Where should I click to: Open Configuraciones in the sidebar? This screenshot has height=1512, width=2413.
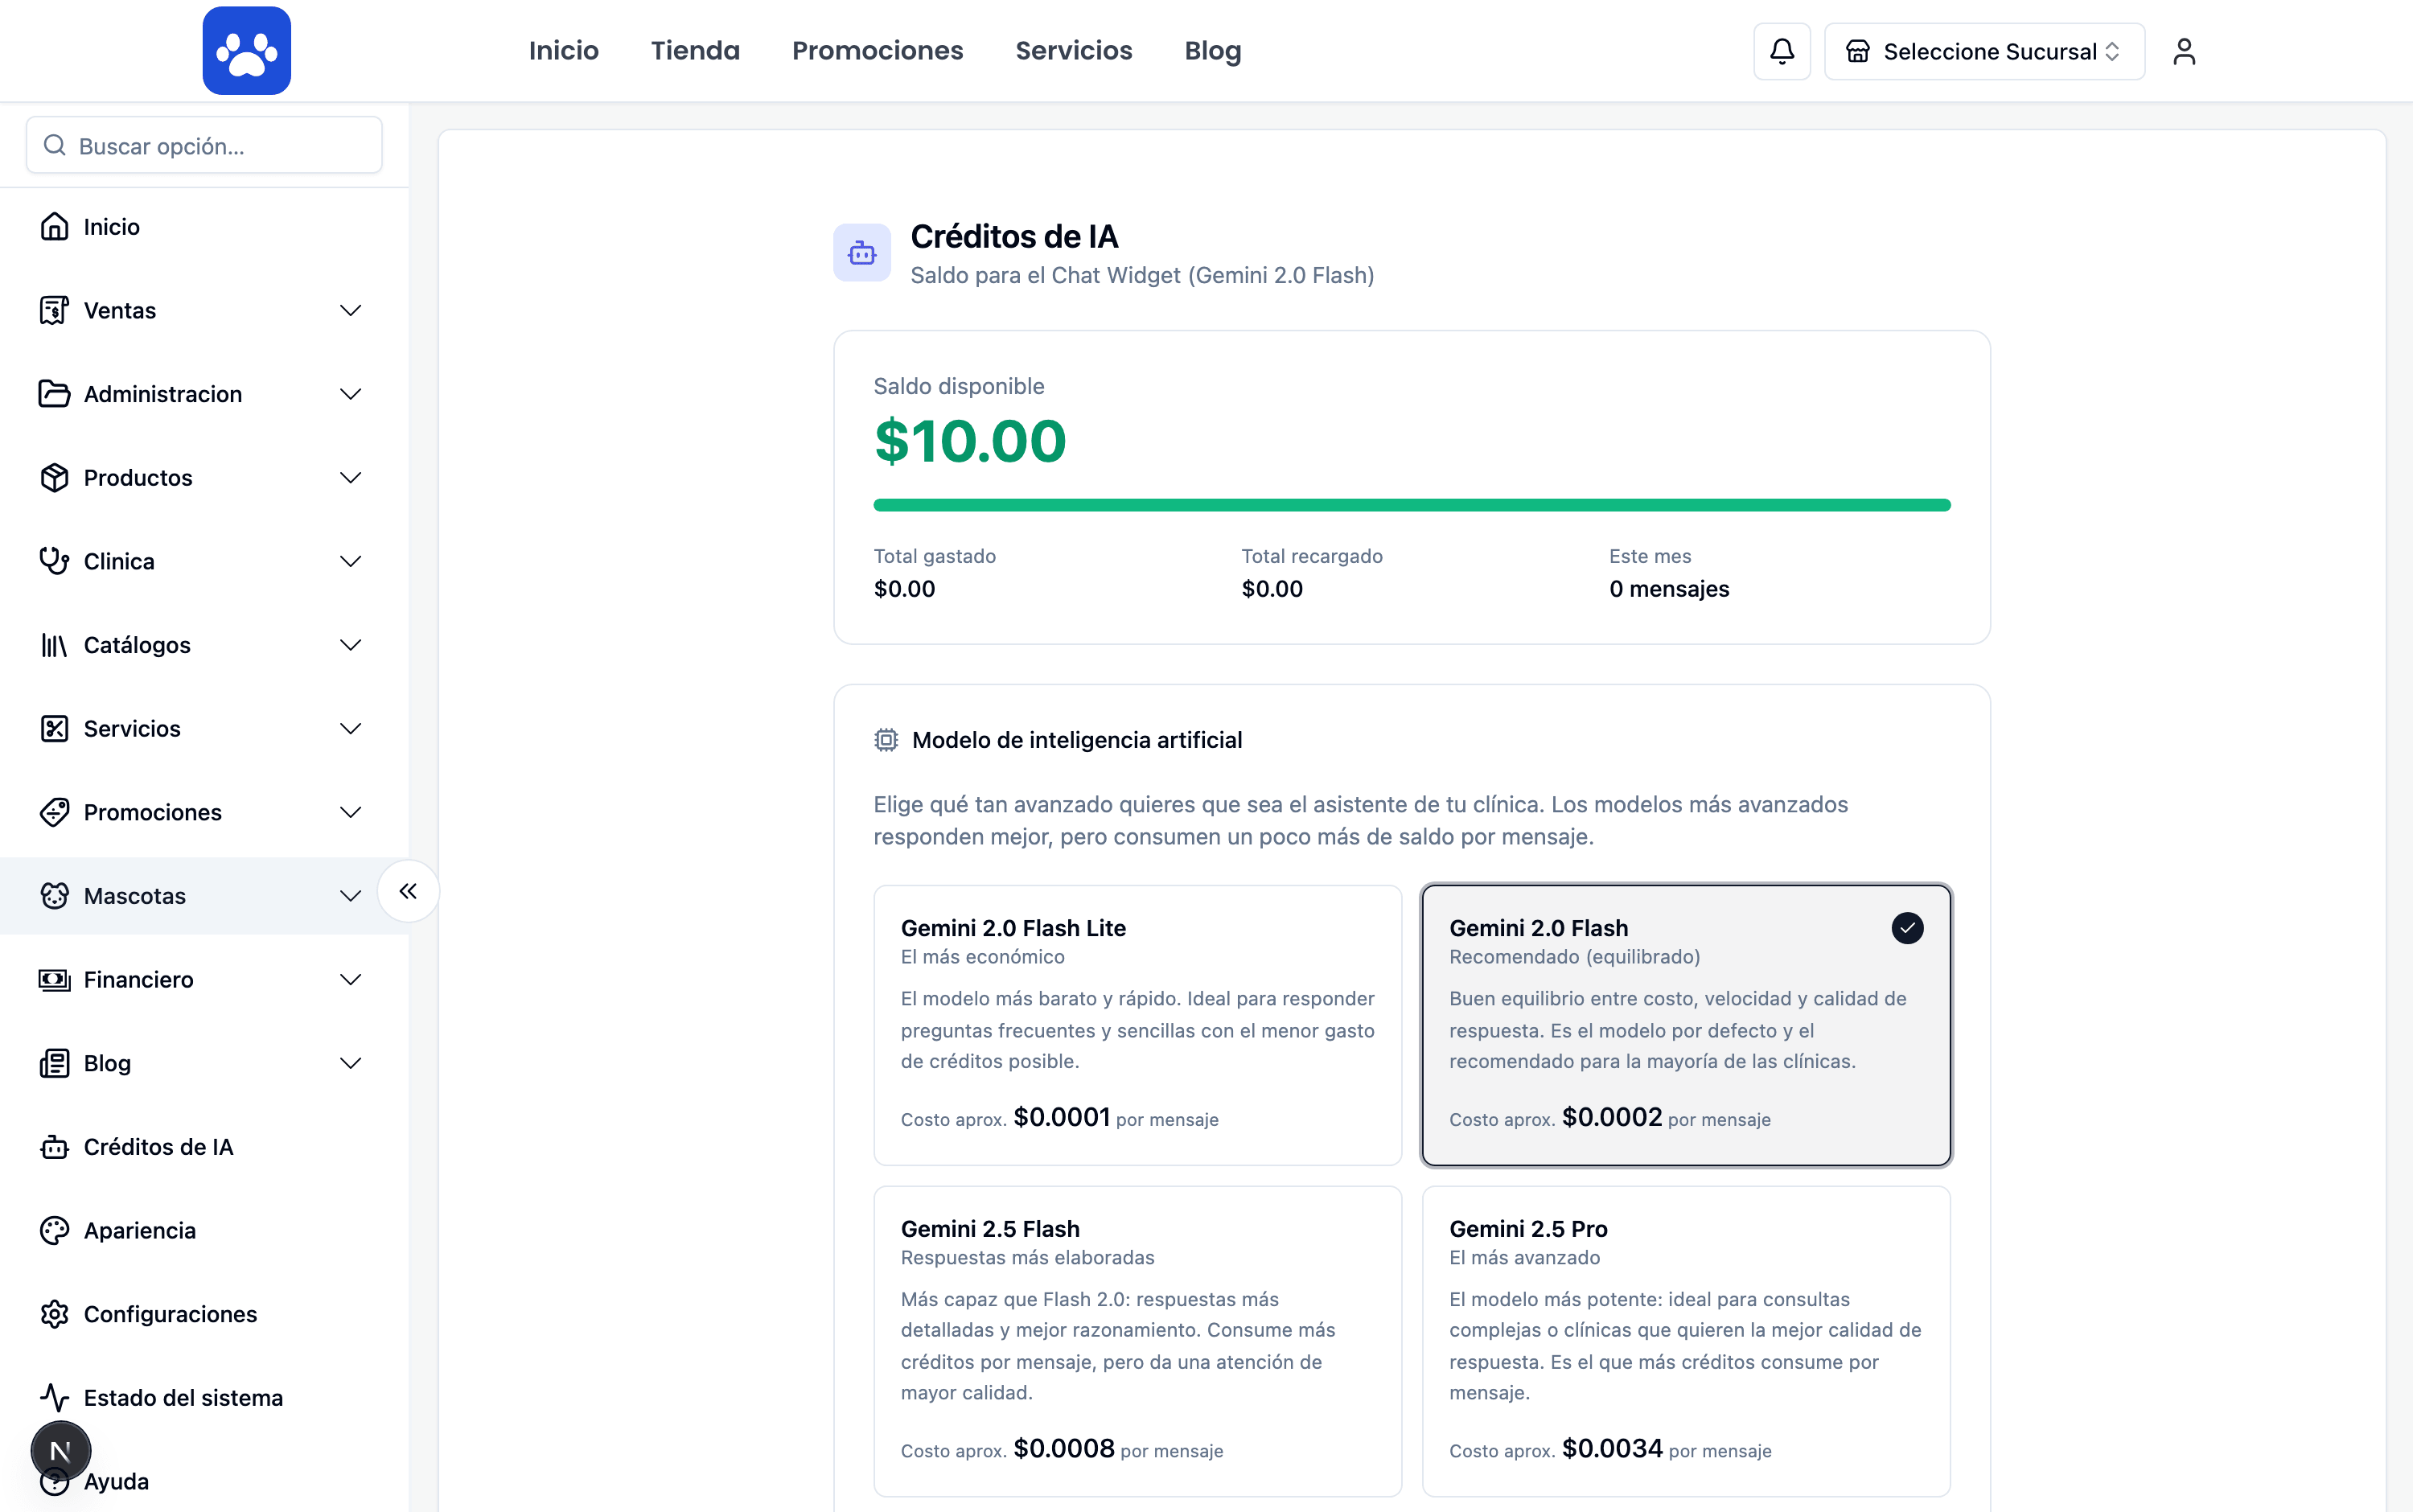point(204,1314)
